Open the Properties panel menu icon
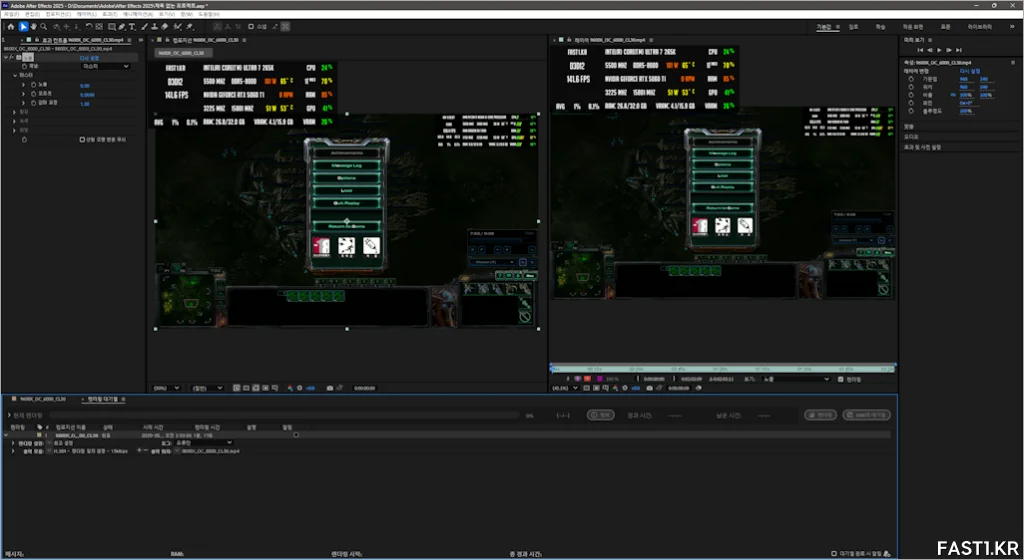 1013,63
